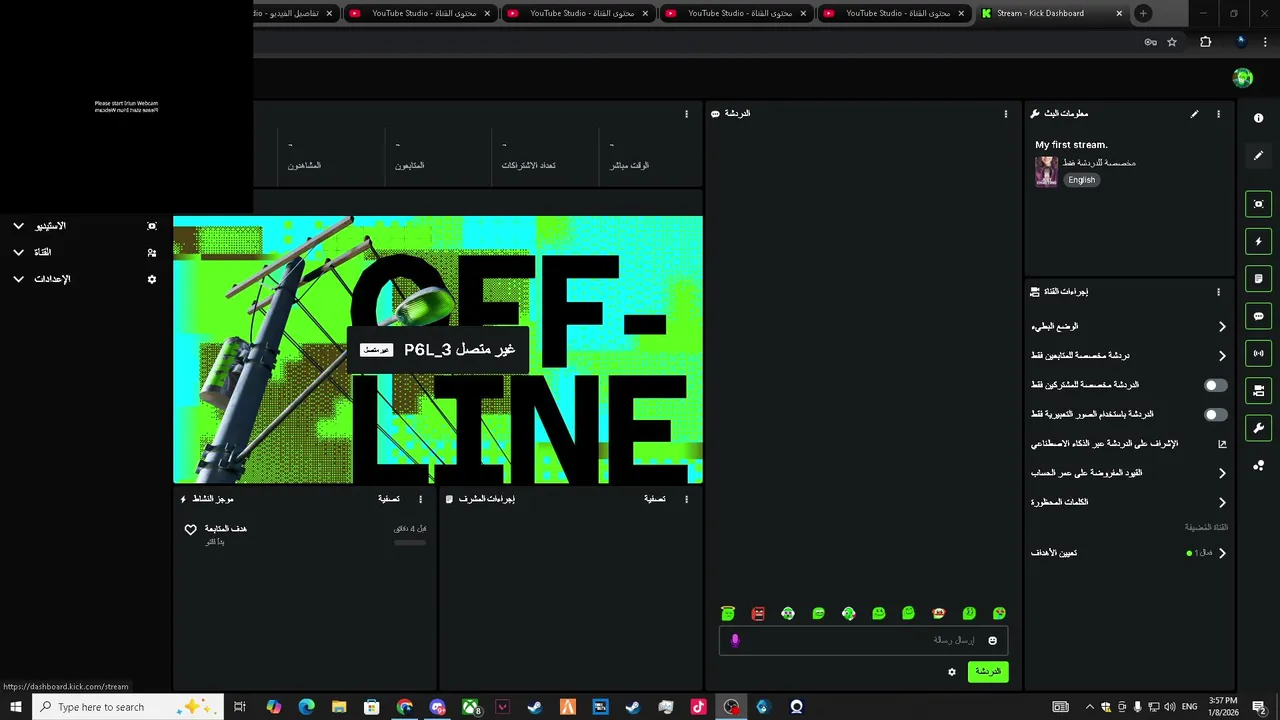Open emoji picker in chat message box
The width and height of the screenshot is (1280, 720).
tap(992, 641)
